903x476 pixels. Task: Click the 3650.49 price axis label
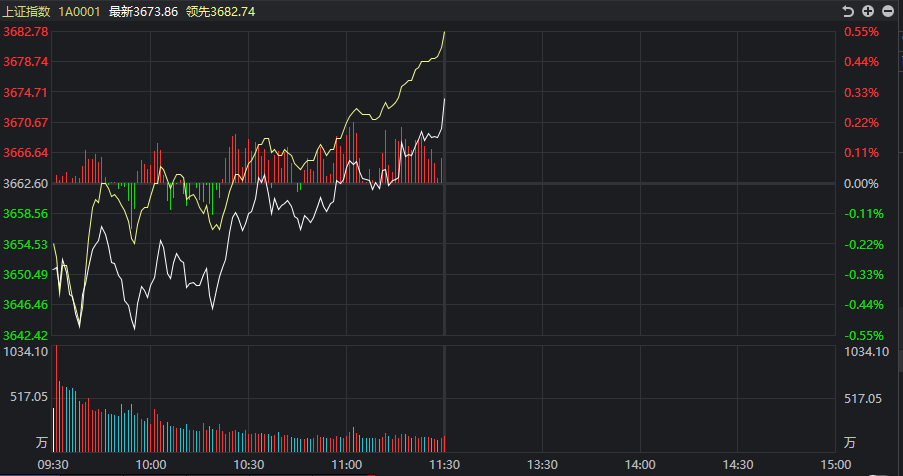coord(26,275)
